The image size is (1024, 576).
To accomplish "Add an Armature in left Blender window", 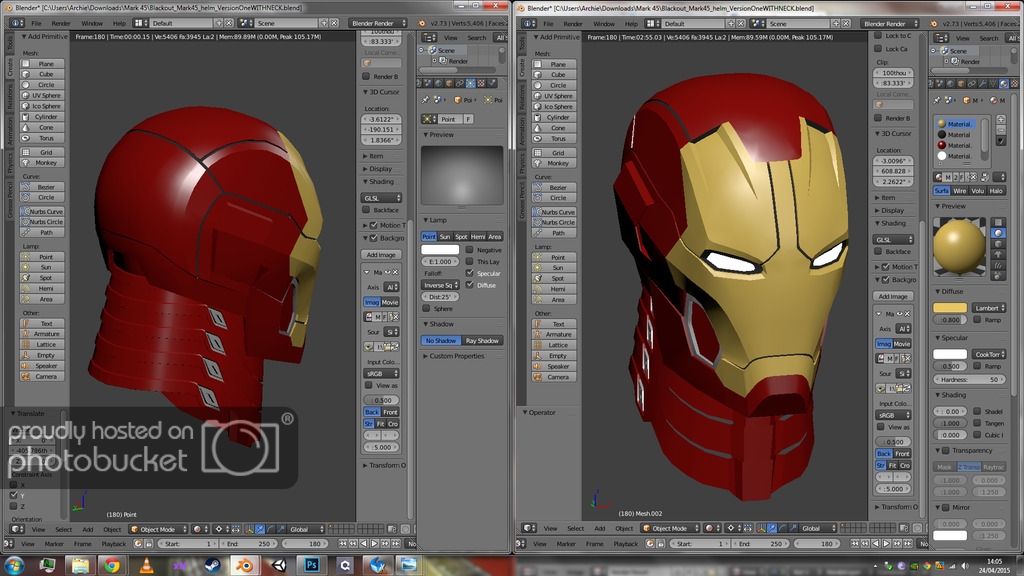I will click(x=42, y=334).
